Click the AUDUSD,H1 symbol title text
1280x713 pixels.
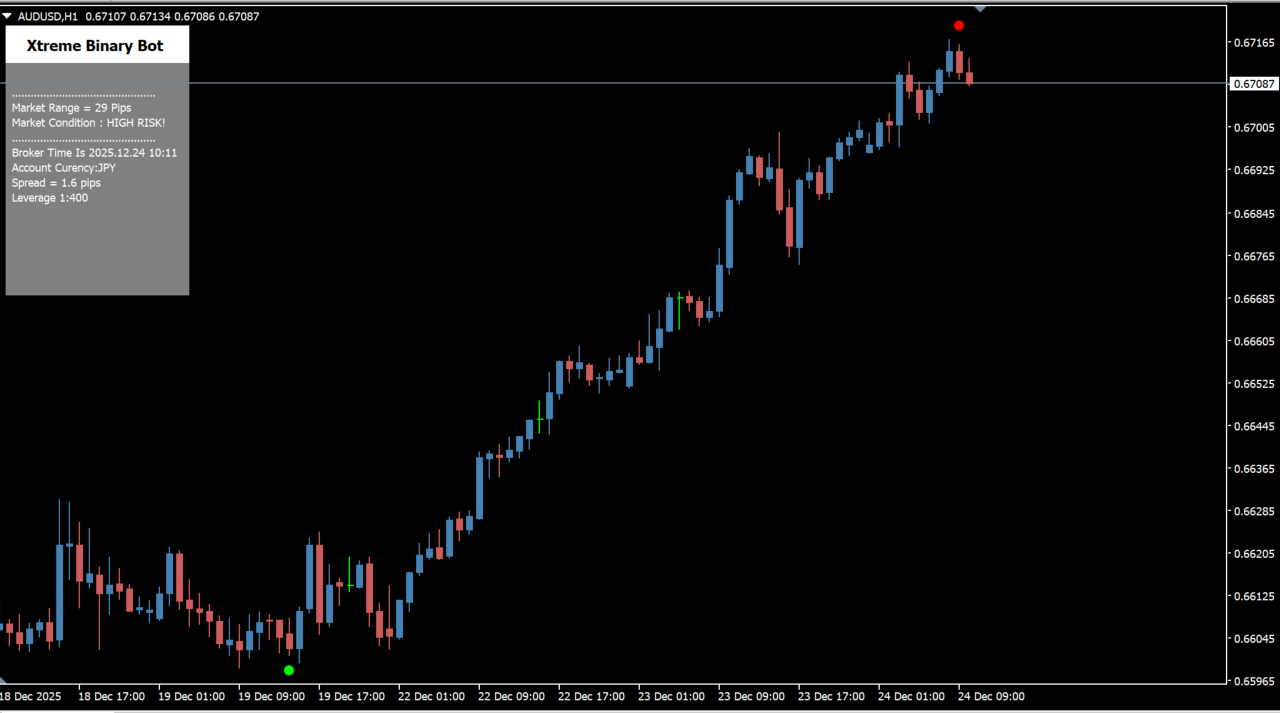(x=47, y=17)
